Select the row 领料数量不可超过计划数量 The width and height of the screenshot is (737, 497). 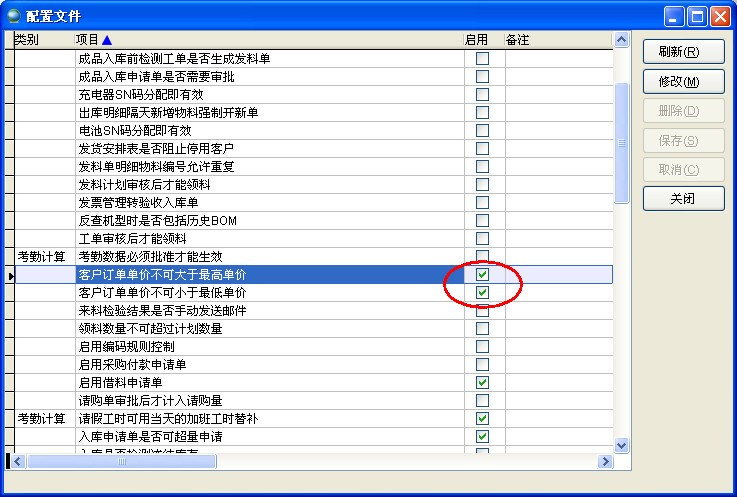150,328
